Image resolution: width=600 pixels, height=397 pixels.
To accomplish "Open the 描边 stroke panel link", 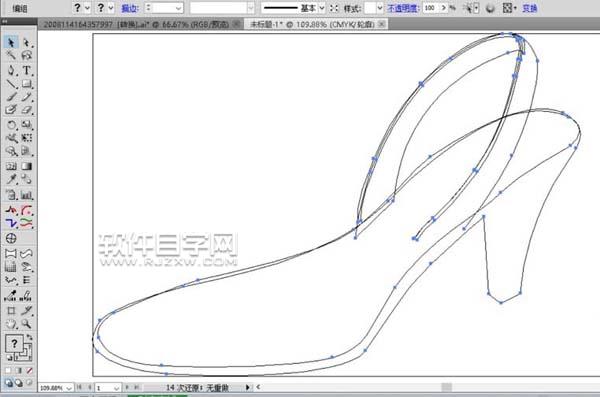I will (x=130, y=8).
